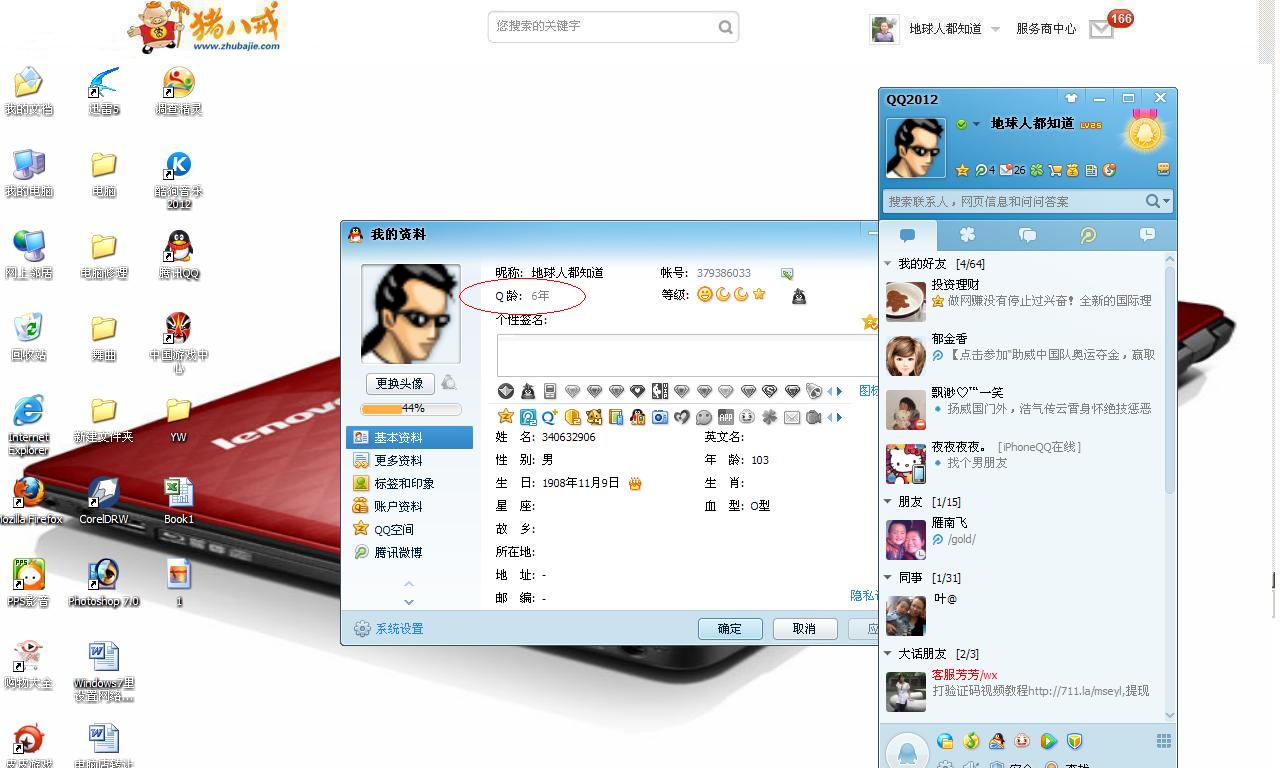Switch to the Weibo tab in QQ
This screenshot has width=1280, height=768.
(x=1087, y=235)
